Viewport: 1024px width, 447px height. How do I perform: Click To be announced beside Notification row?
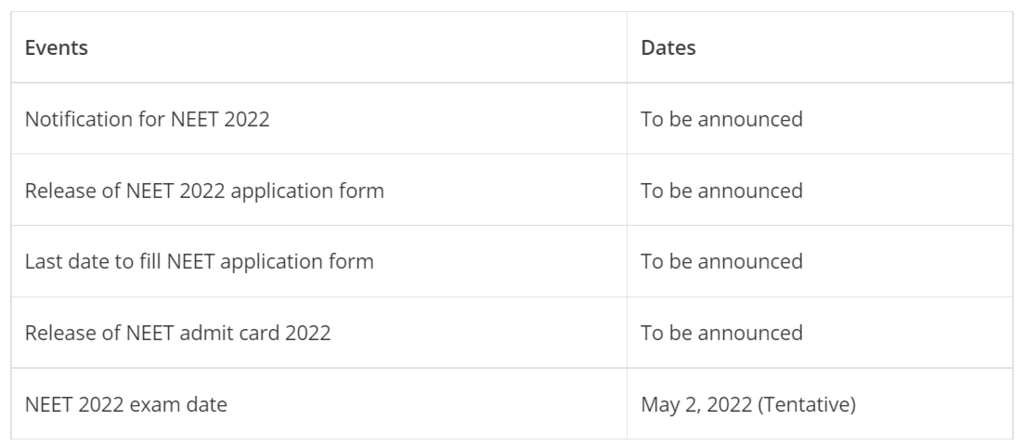tap(722, 119)
